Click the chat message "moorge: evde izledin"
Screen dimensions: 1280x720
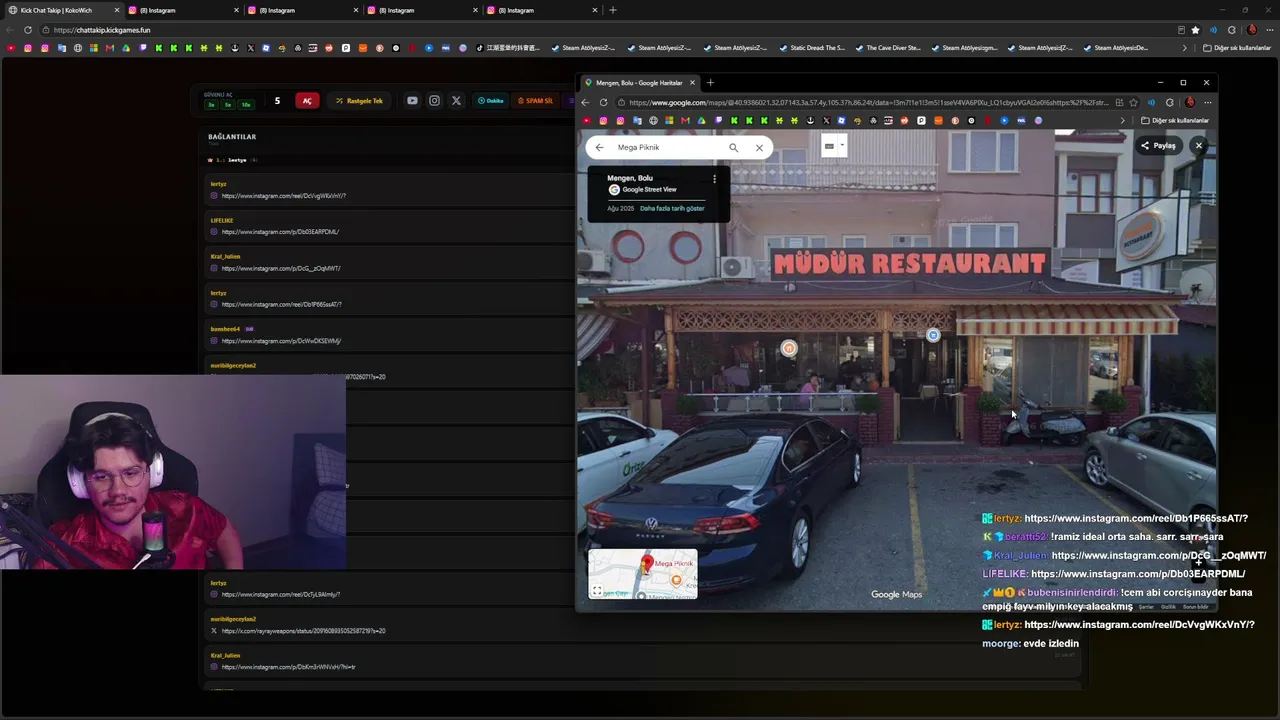pos(1030,644)
